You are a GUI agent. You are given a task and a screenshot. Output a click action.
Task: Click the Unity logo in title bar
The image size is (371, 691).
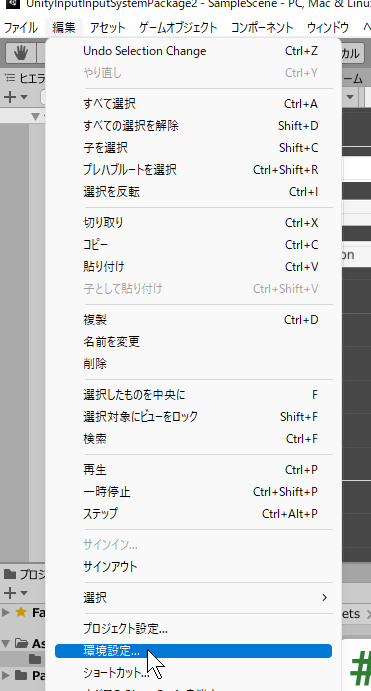coord(12,4)
